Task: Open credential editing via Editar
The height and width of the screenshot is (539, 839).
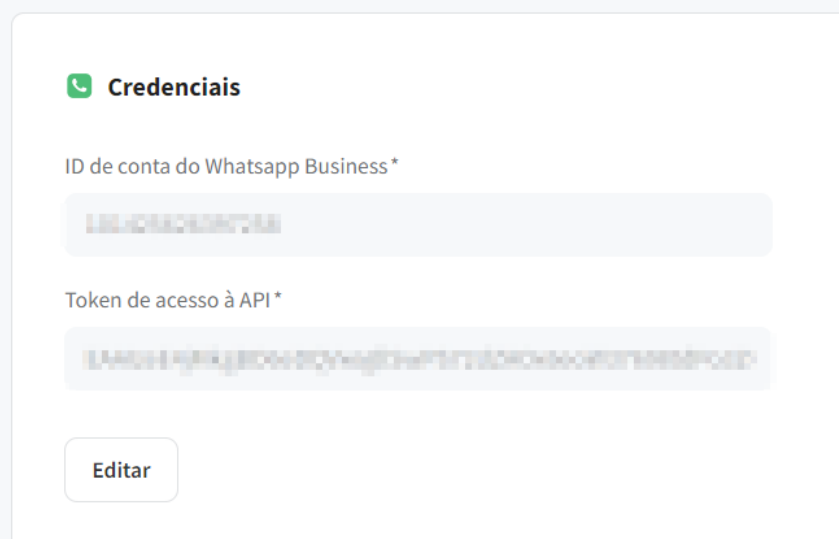Action: pos(121,470)
